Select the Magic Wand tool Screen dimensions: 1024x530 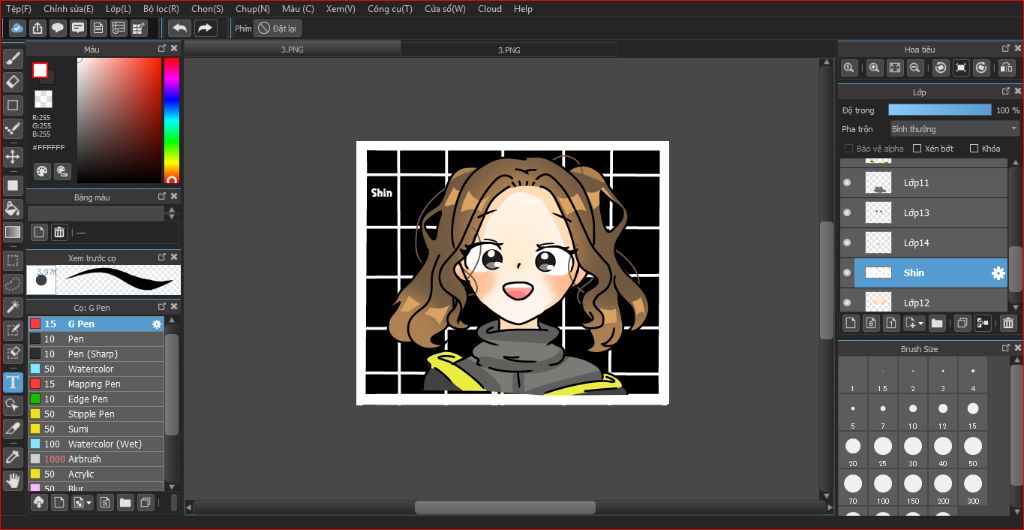coord(12,307)
